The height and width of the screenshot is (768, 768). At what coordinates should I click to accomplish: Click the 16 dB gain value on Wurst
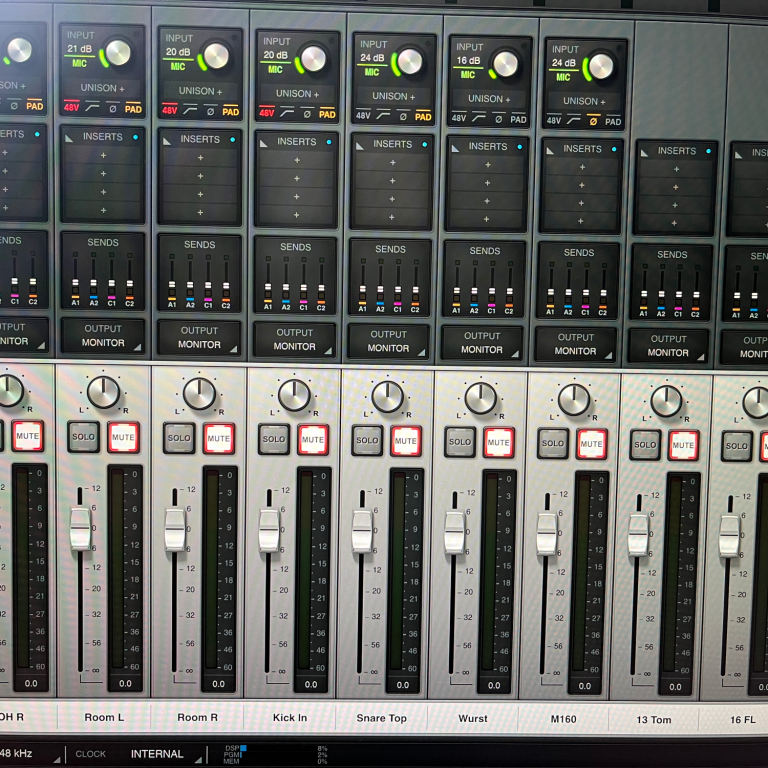point(468,60)
